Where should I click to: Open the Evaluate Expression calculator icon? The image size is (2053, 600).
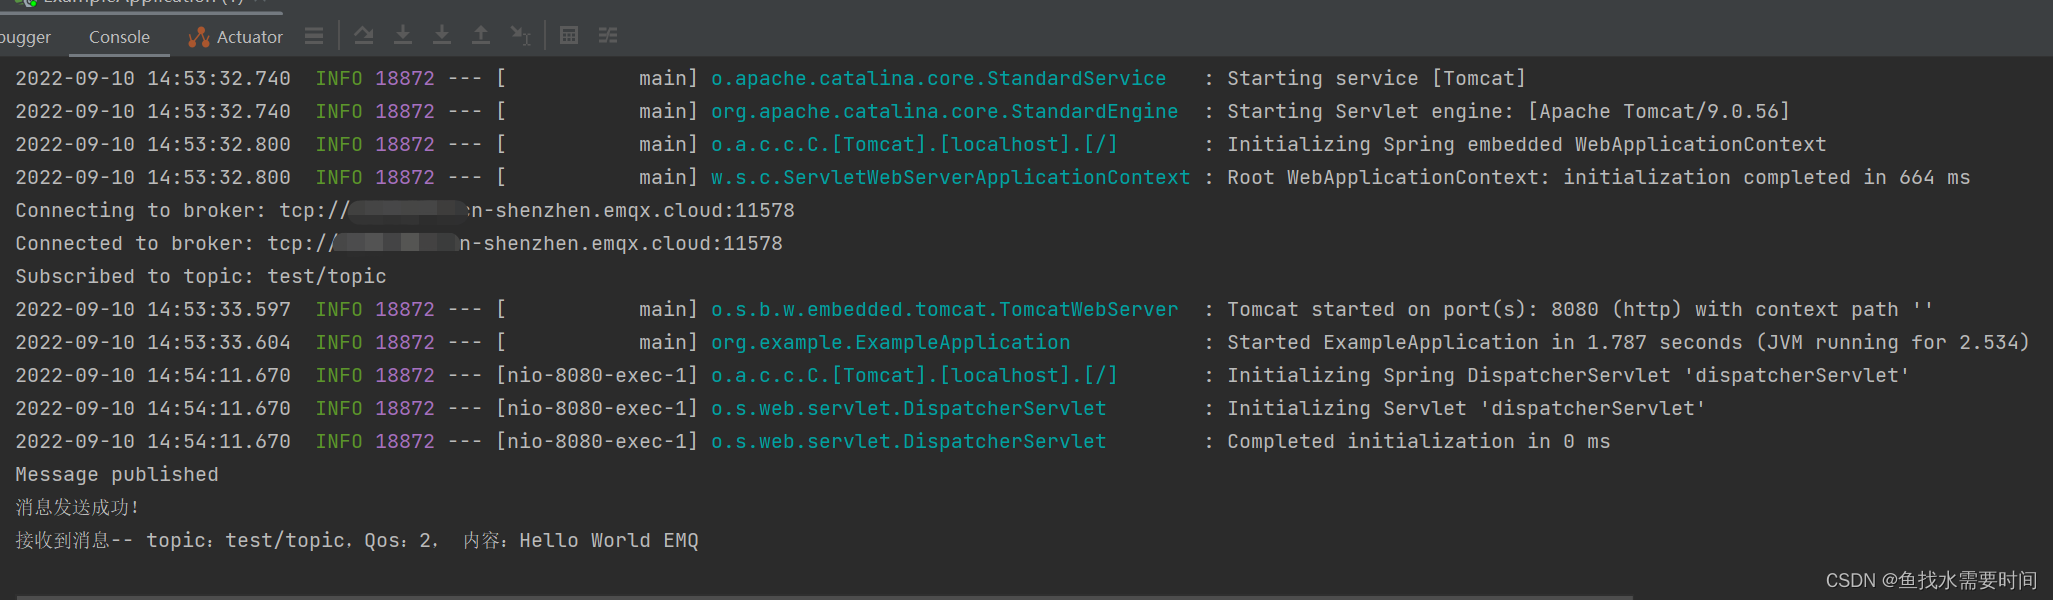pos(569,36)
